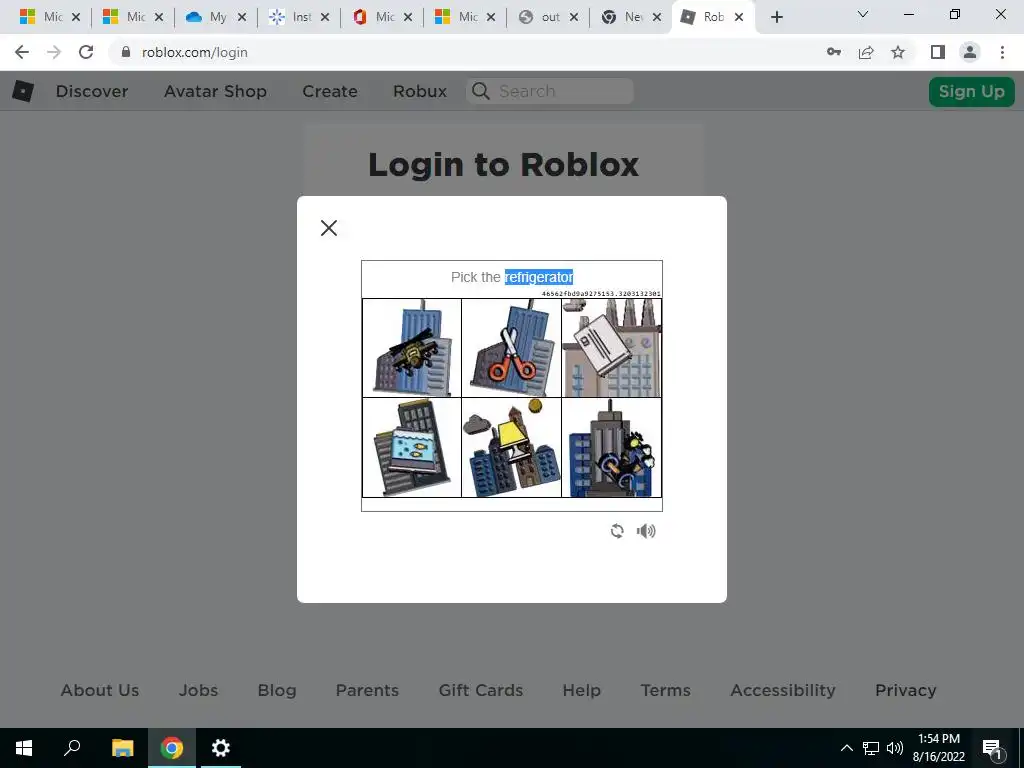Screen dimensions: 1024x768
Task: Go back with the browser back arrow
Action: tap(22, 52)
